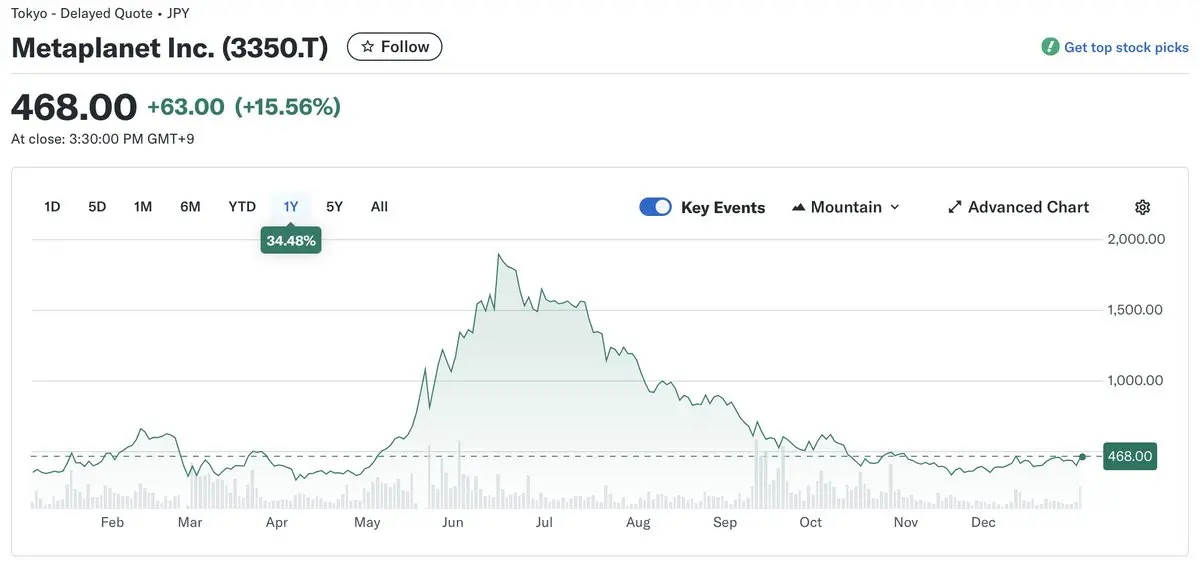Click the 468.00 price label on axis

point(1129,457)
